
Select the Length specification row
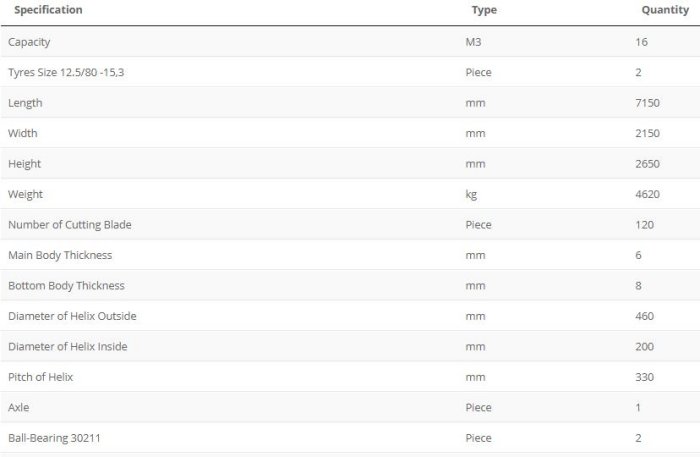click(25, 103)
